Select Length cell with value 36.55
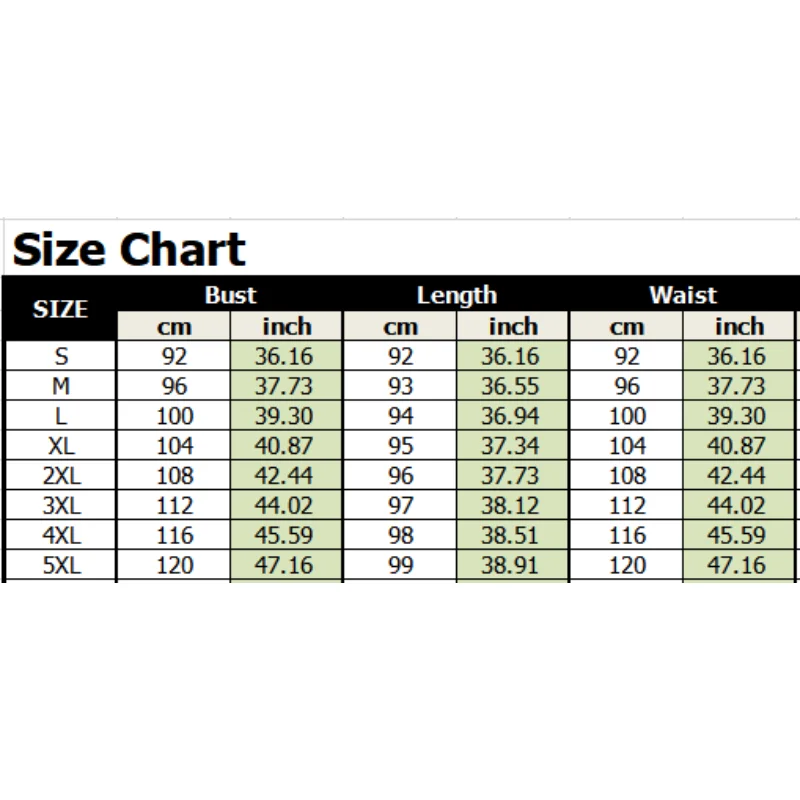The height and width of the screenshot is (800, 800). pos(513,386)
